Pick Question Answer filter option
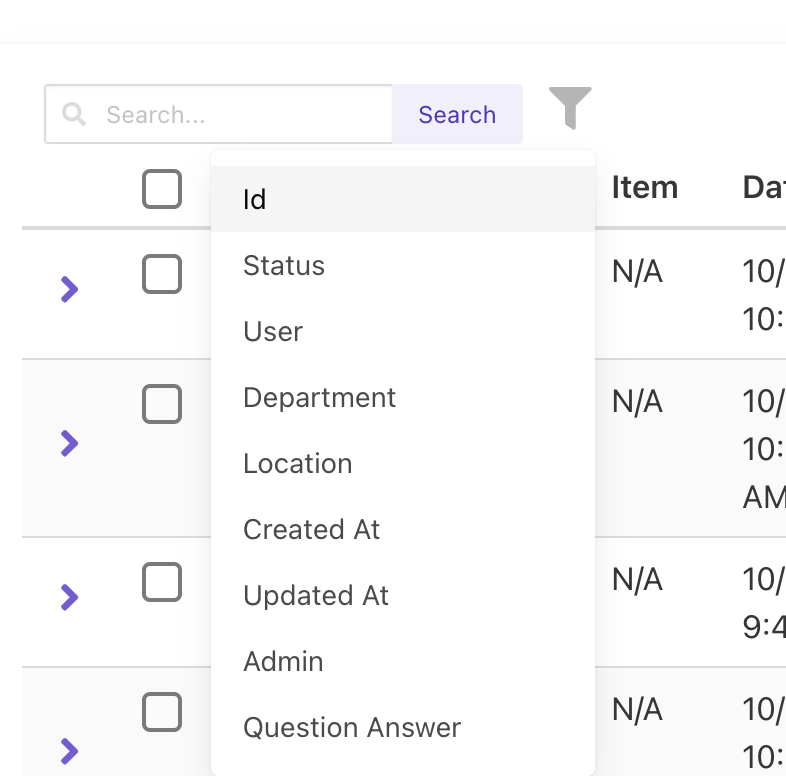Viewport: 786px width, 776px height. (352, 728)
